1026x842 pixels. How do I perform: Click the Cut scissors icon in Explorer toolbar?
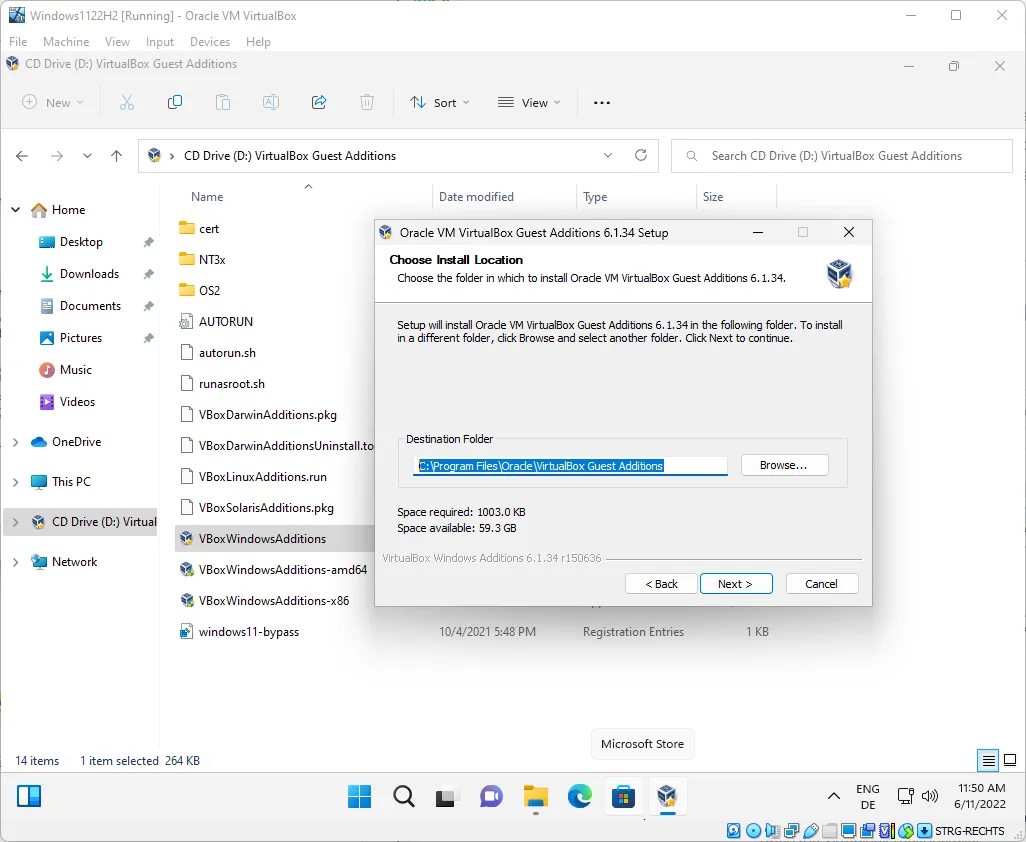[127, 103]
